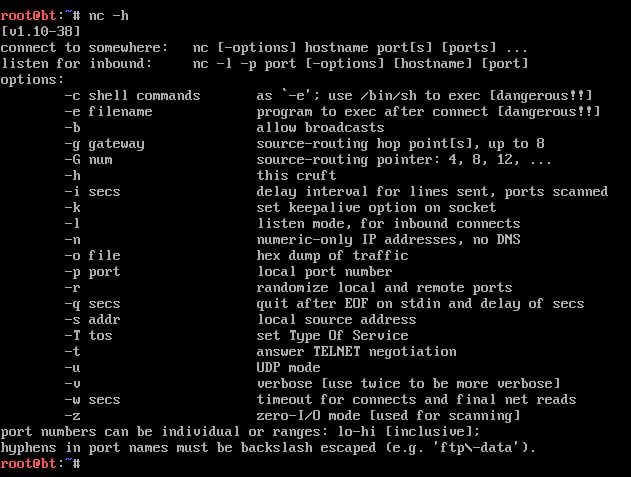Click 'UDP mode' description text

[288, 368]
